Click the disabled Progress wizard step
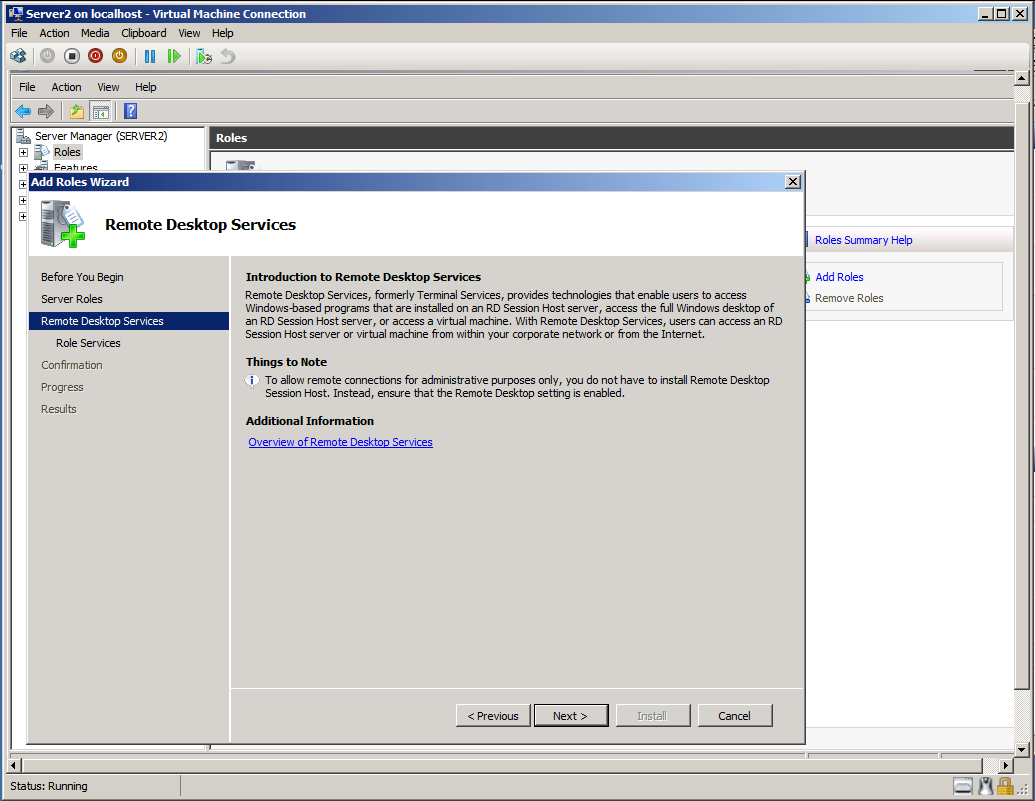1035x801 pixels. (62, 387)
